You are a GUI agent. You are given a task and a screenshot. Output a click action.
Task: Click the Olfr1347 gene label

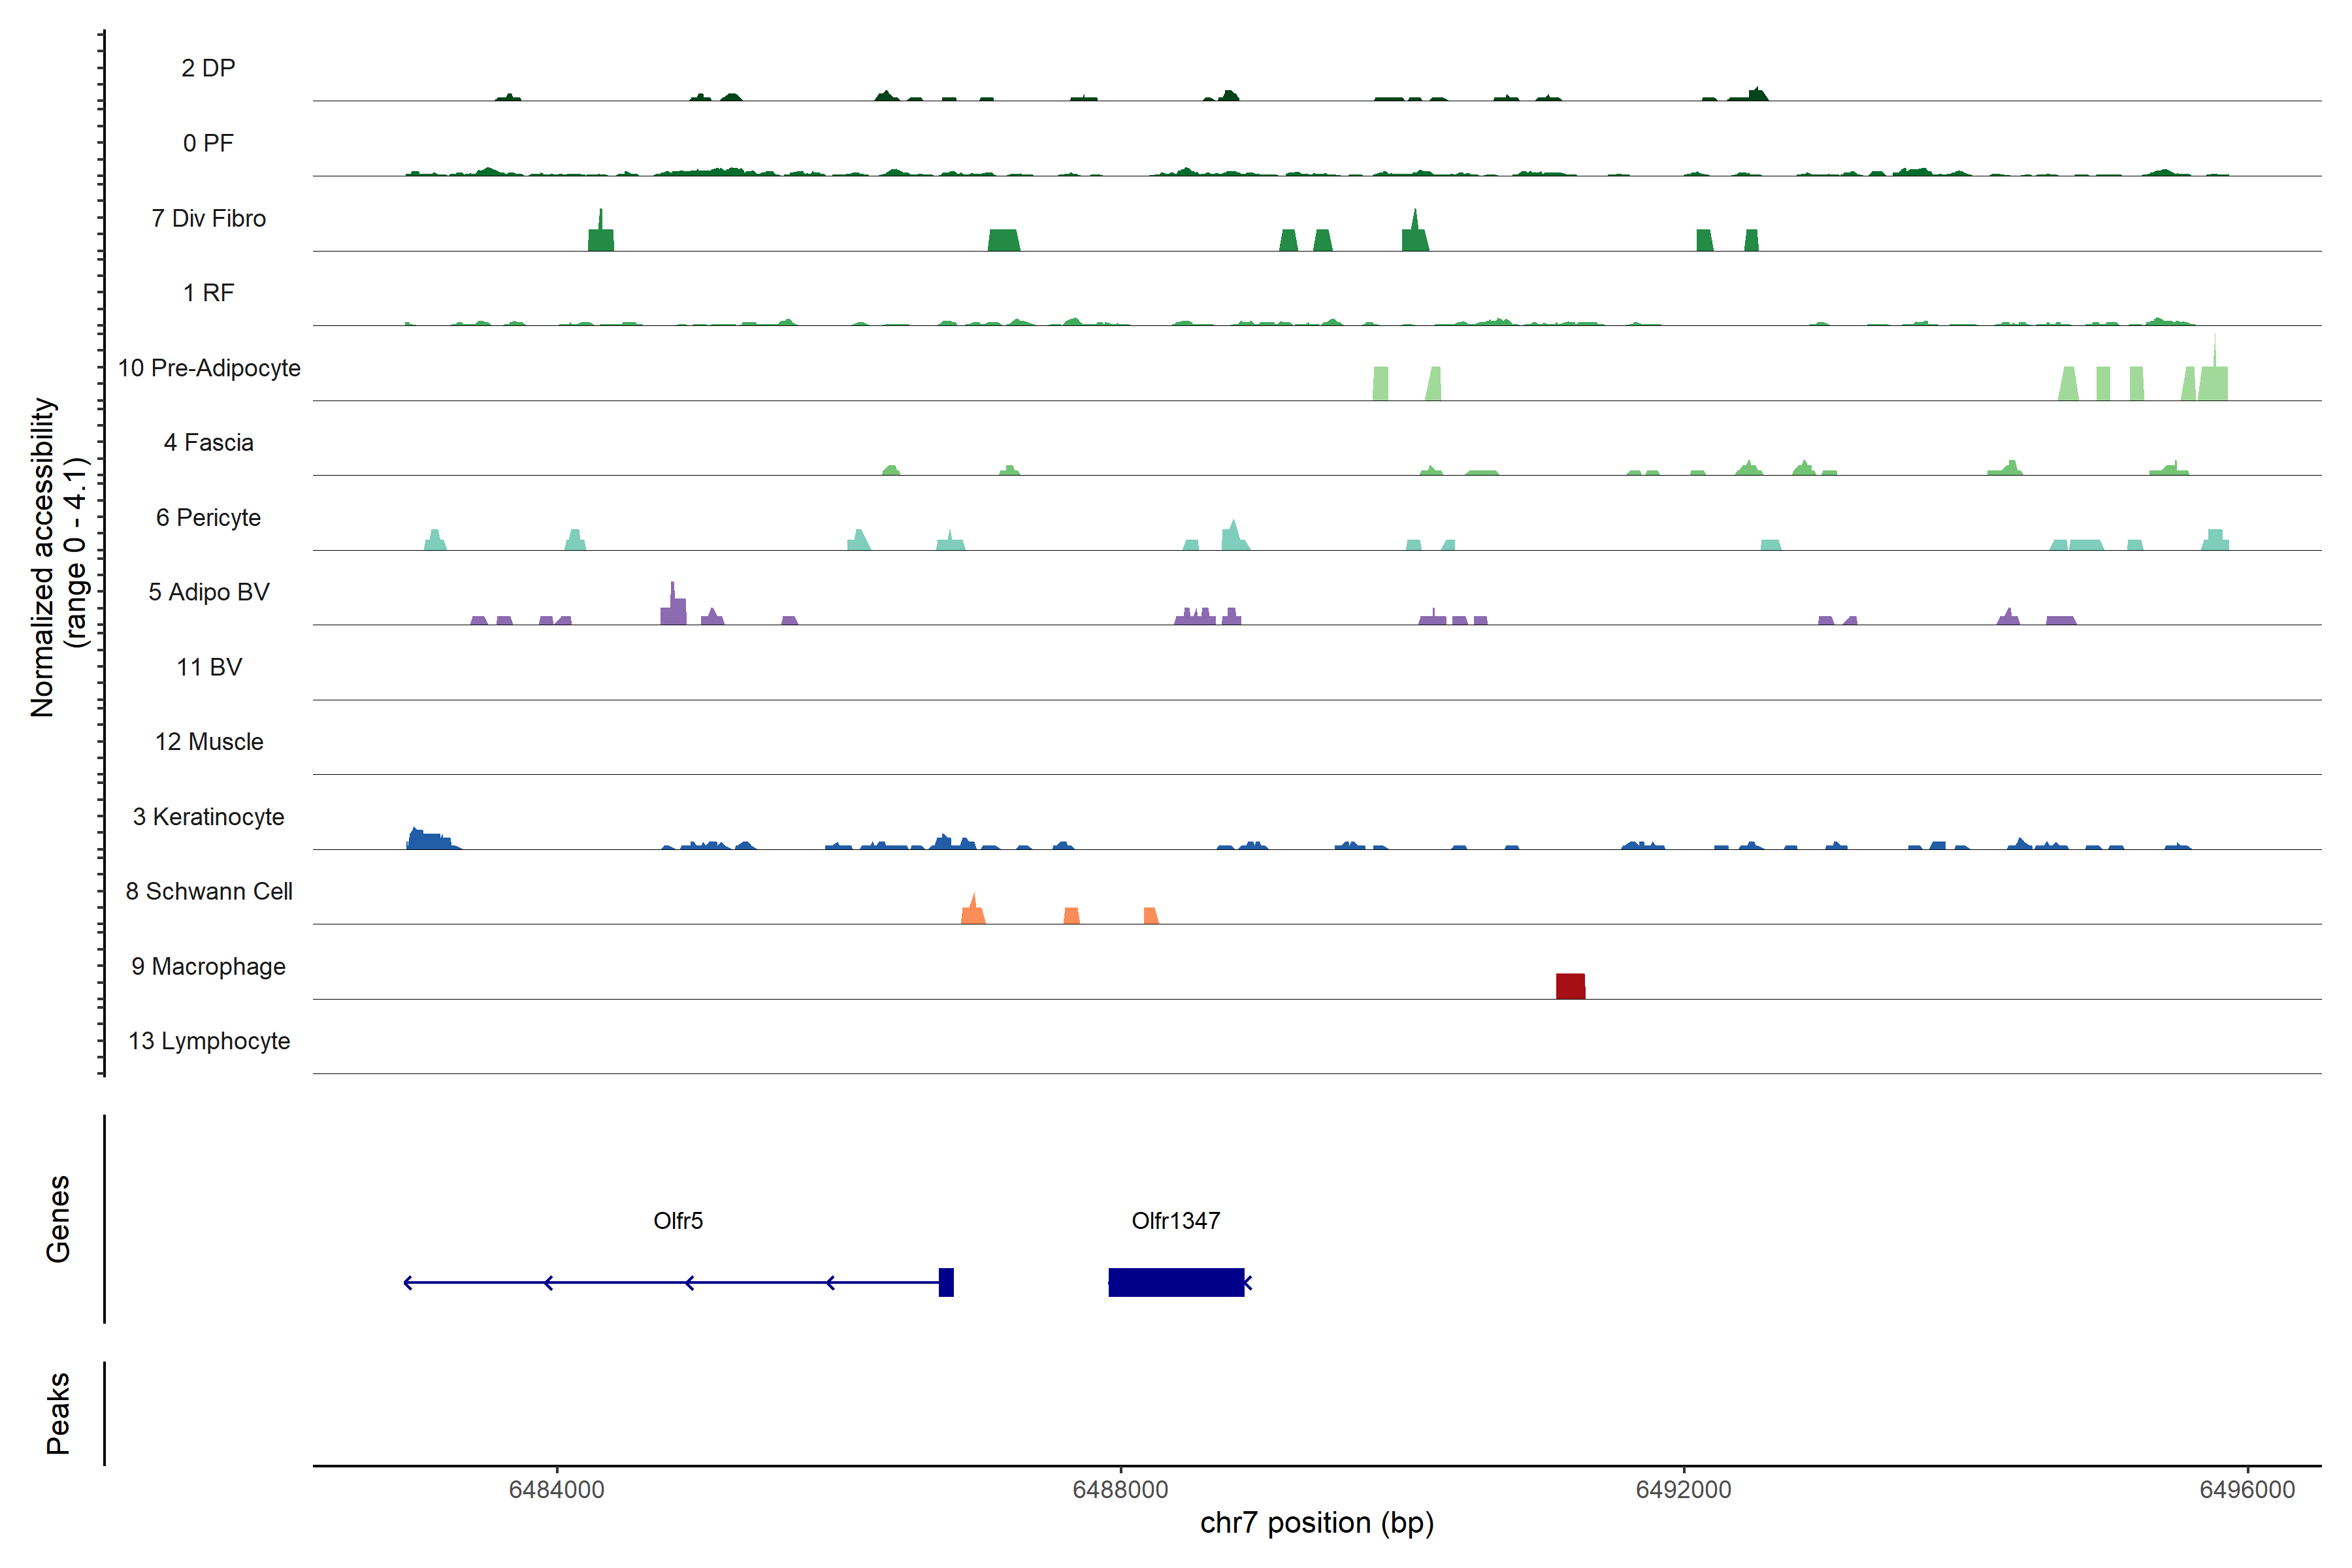(1175, 1220)
